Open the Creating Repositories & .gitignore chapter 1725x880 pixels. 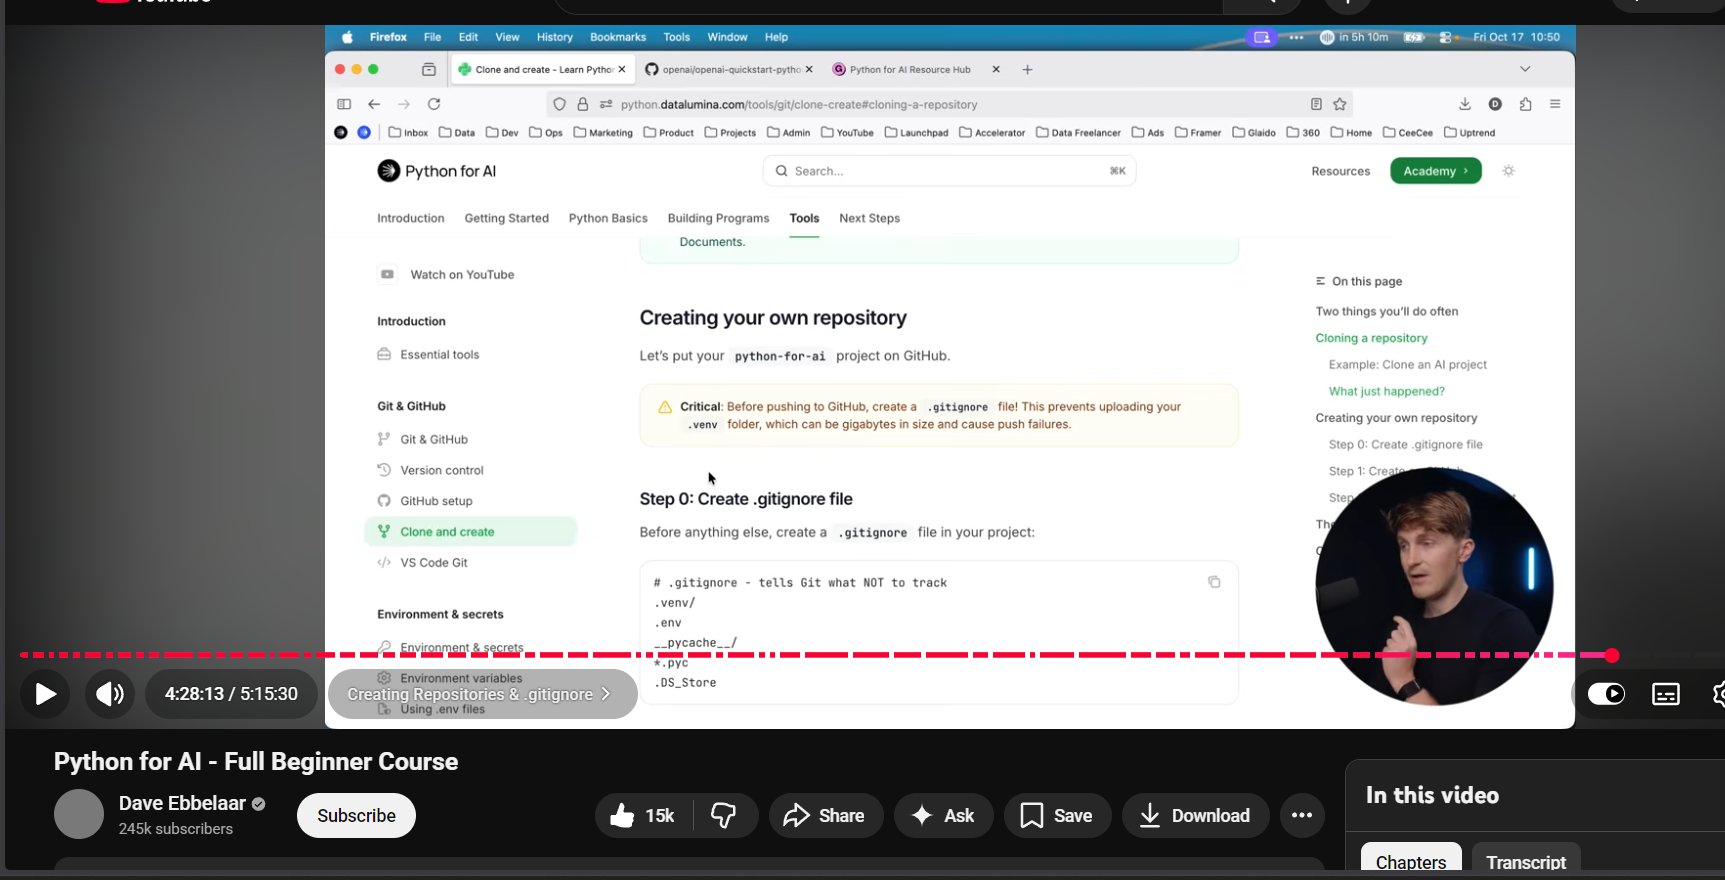pyautogui.click(x=482, y=694)
